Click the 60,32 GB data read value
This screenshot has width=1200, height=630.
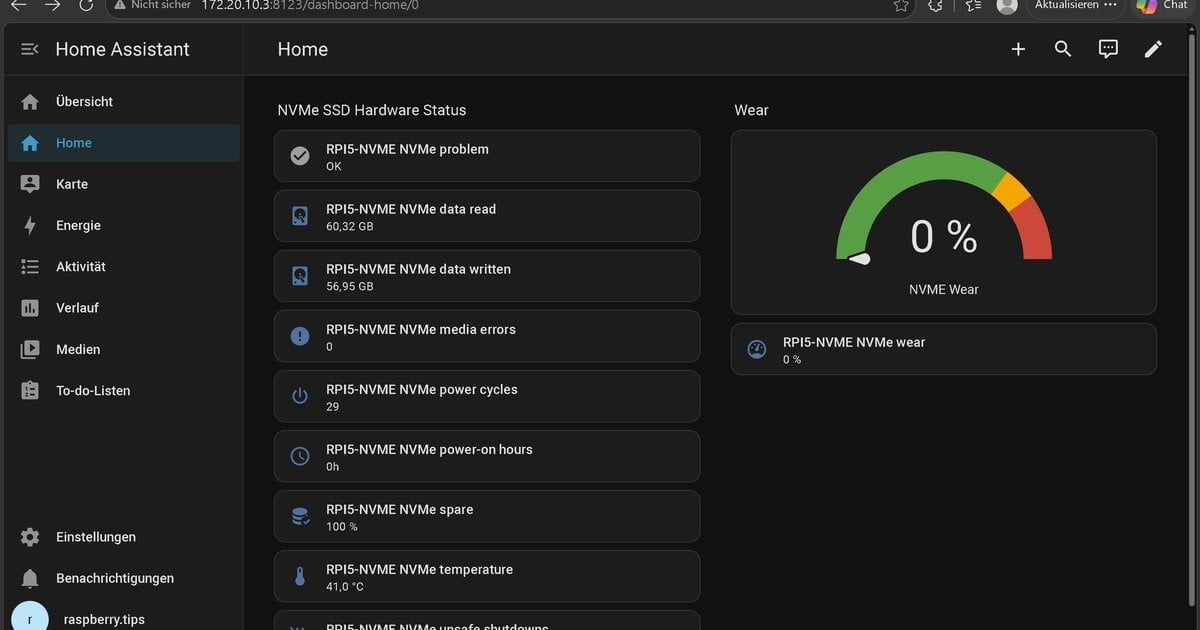349,226
